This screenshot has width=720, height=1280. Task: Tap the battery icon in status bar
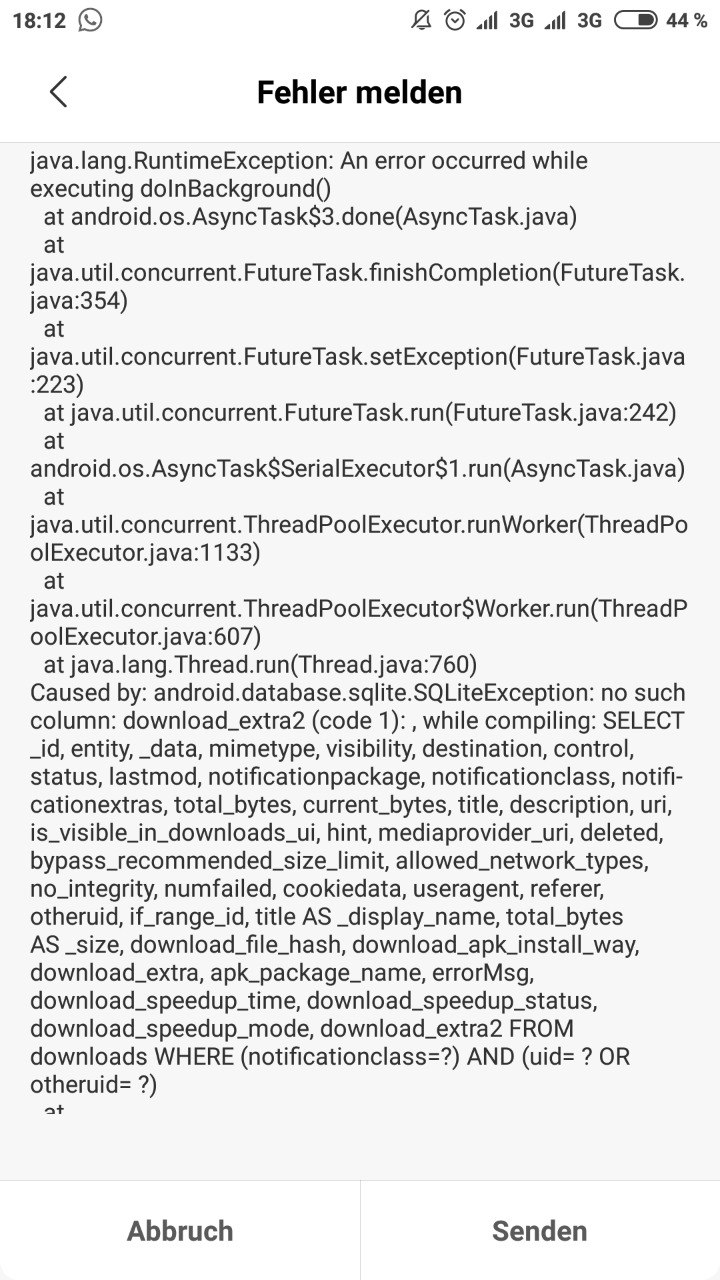(x=635, y=20)
